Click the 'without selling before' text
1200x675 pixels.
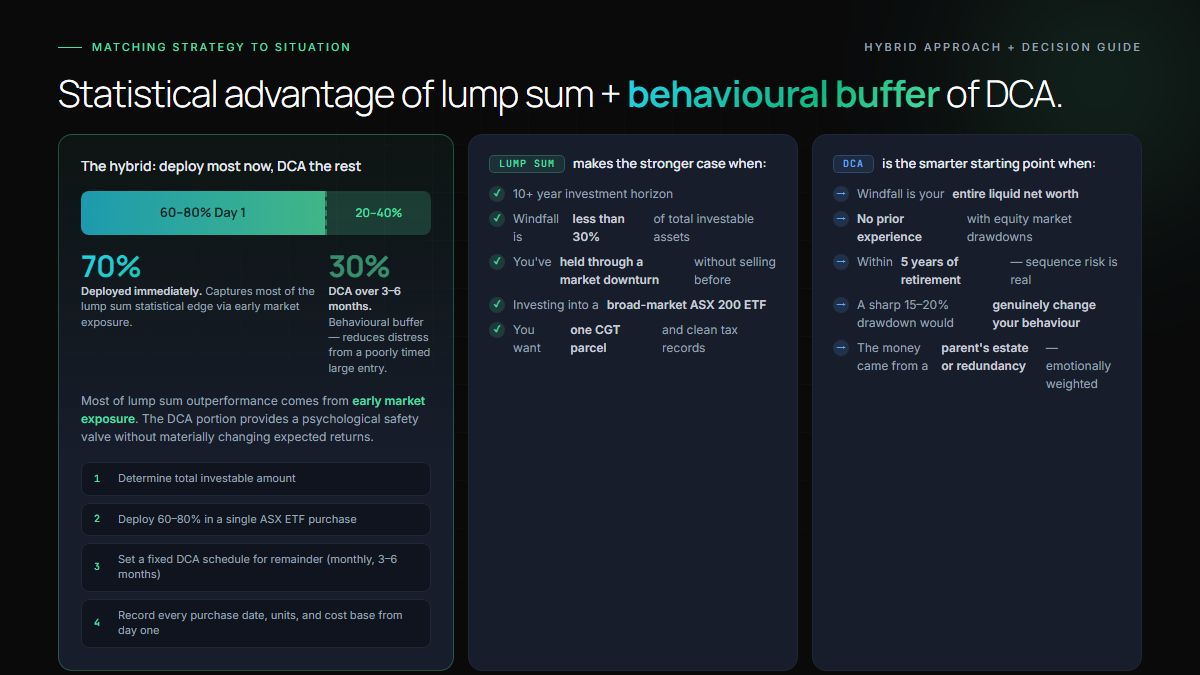[735, 271]
